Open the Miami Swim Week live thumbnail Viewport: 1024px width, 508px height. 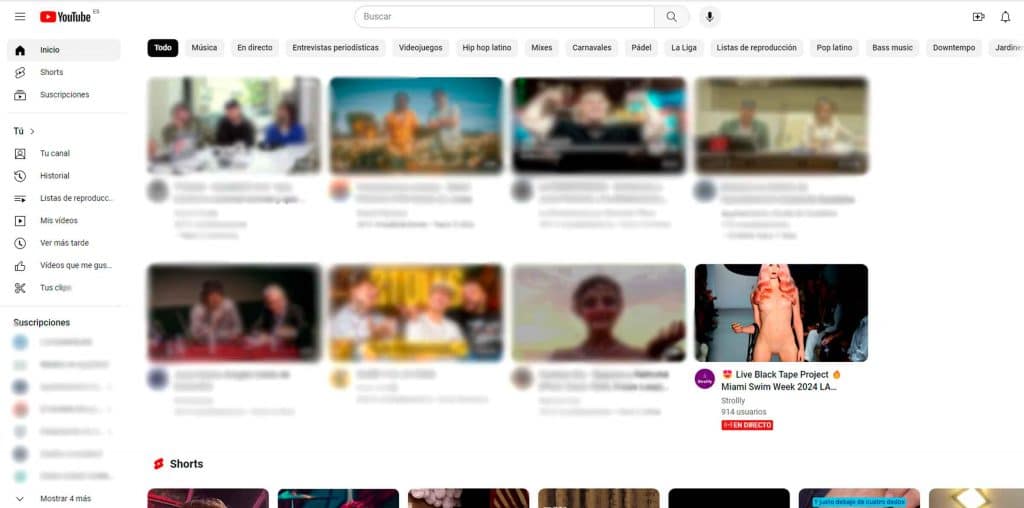(781, 313)
